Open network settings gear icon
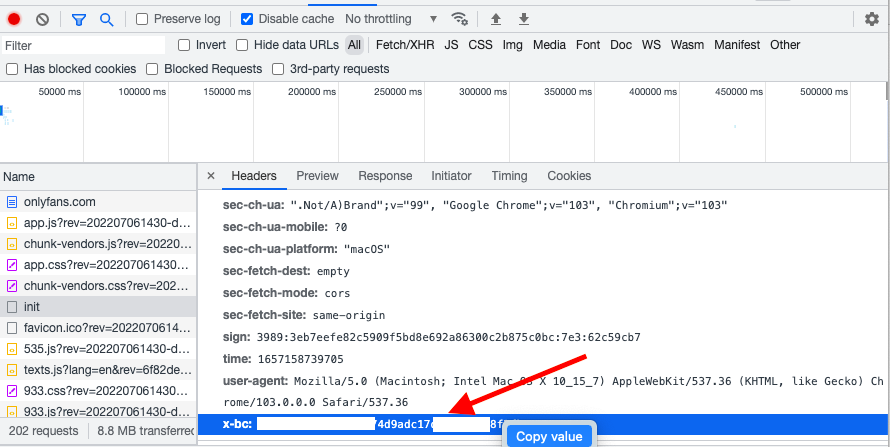The image size is (890, 447). [872, 19]
